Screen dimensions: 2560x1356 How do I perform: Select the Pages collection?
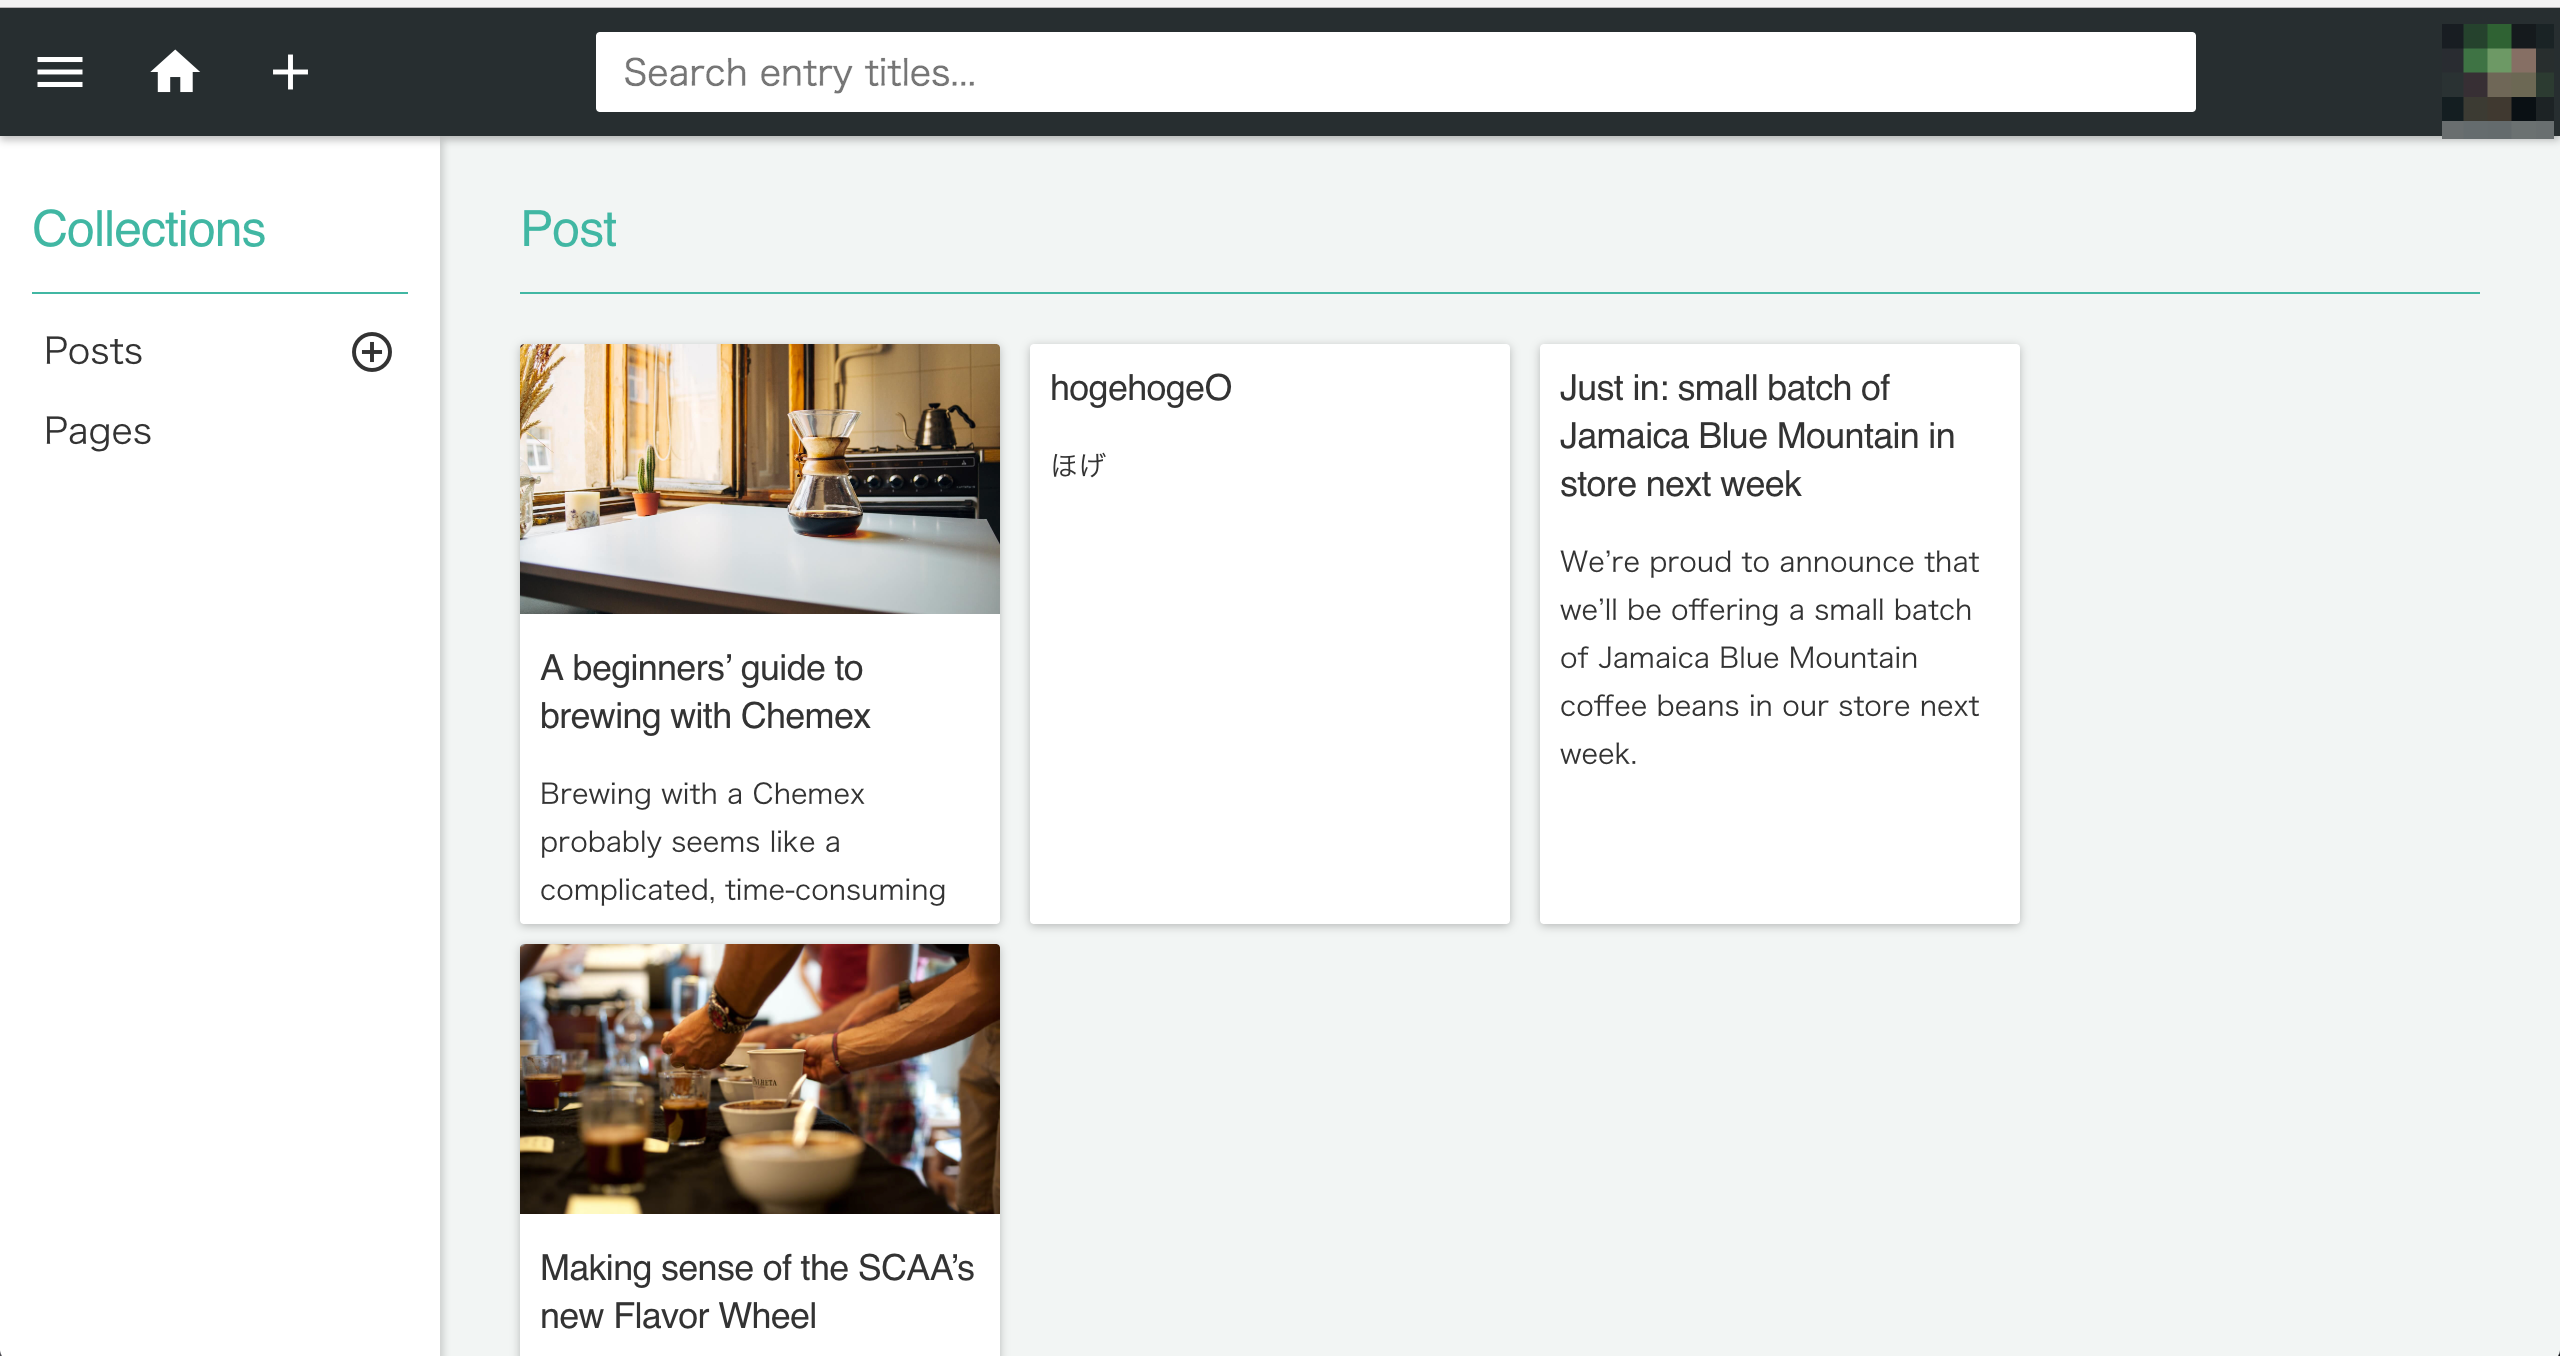click(x=98, y=431)
